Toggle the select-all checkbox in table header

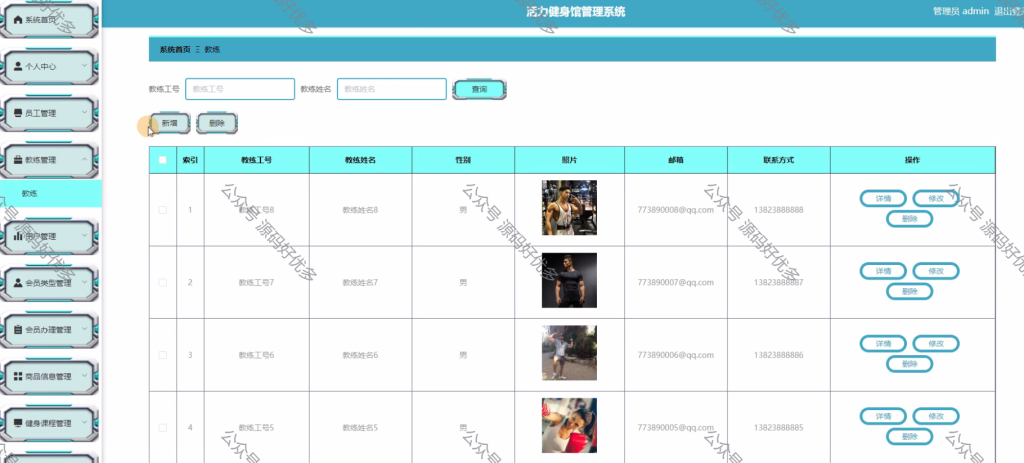click(163, 160)
